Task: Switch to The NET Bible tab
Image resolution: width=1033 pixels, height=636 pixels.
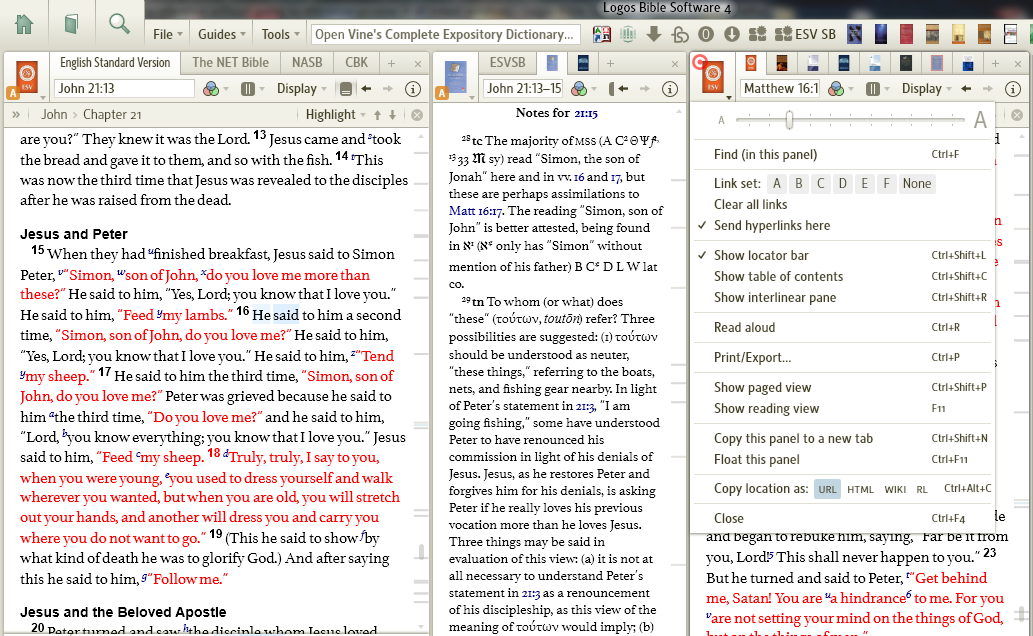Action: pyautogui.click(x=231, y=63)
